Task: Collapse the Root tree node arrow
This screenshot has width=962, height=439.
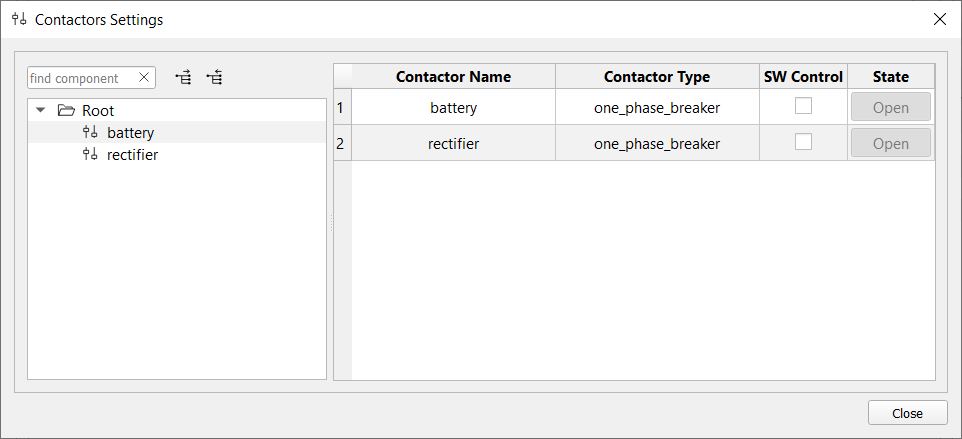Action: (41, 110)
